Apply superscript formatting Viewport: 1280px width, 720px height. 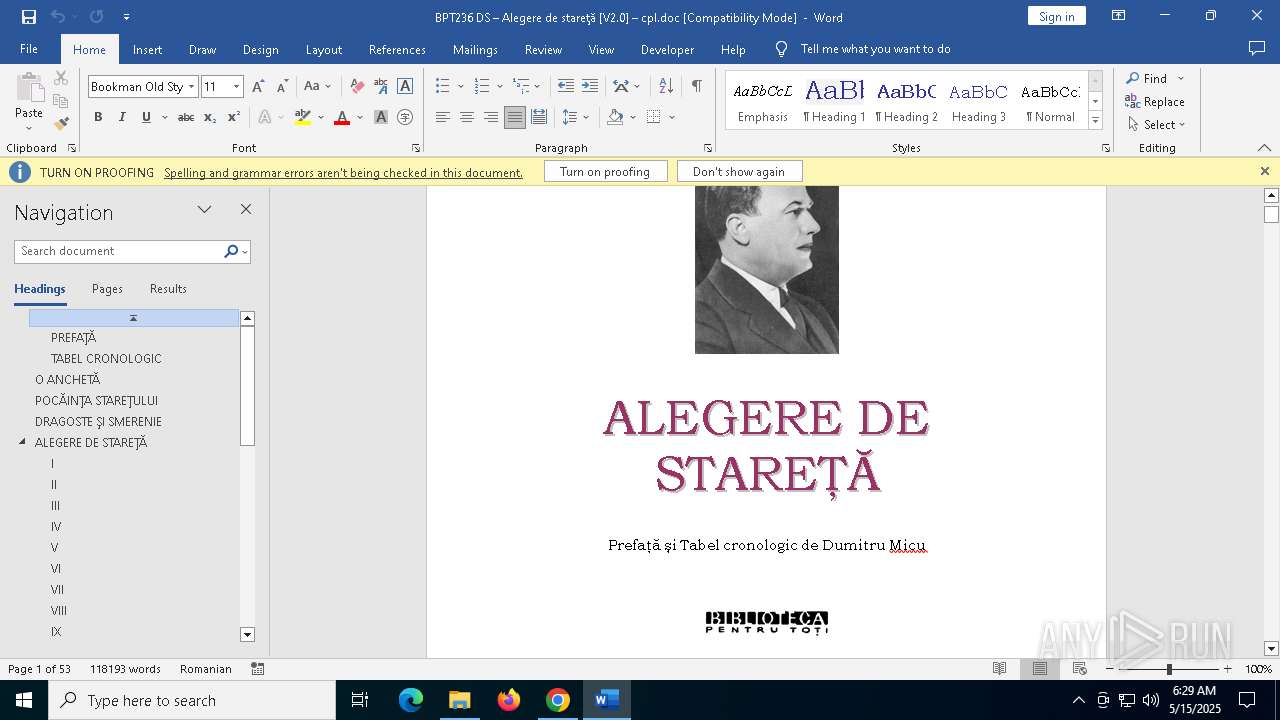234,117
